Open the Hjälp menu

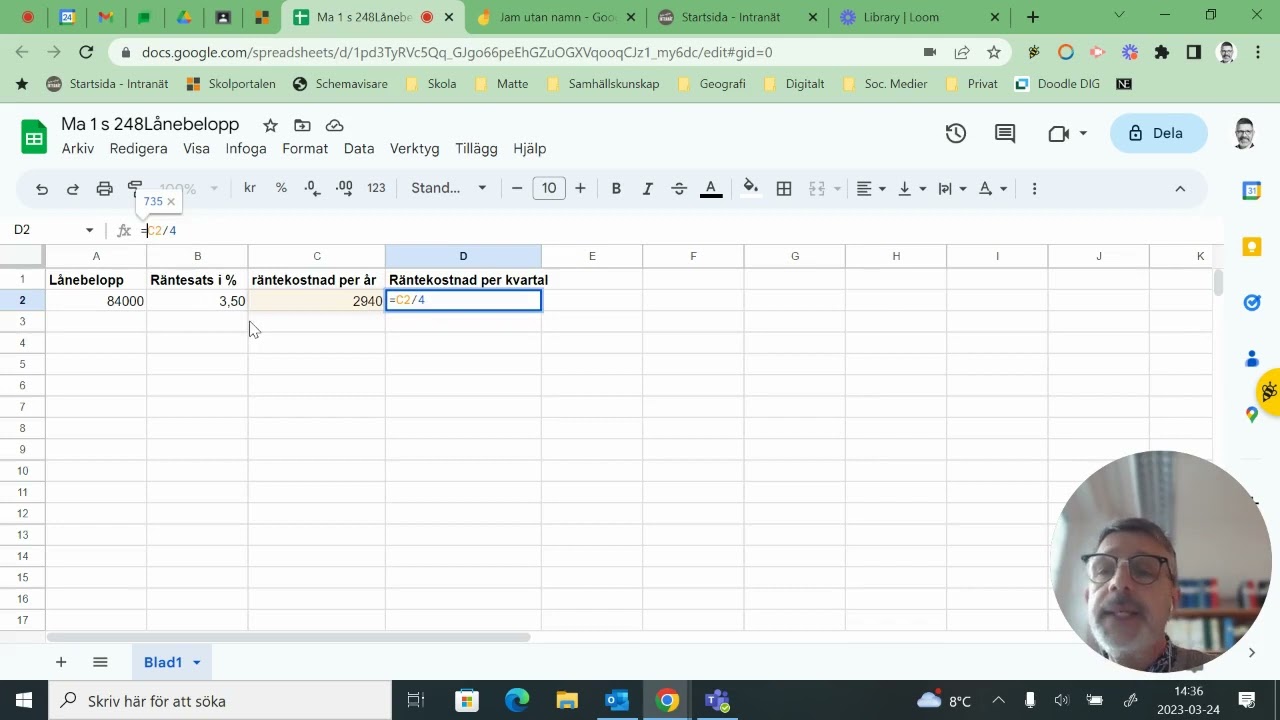coord(530,148)
